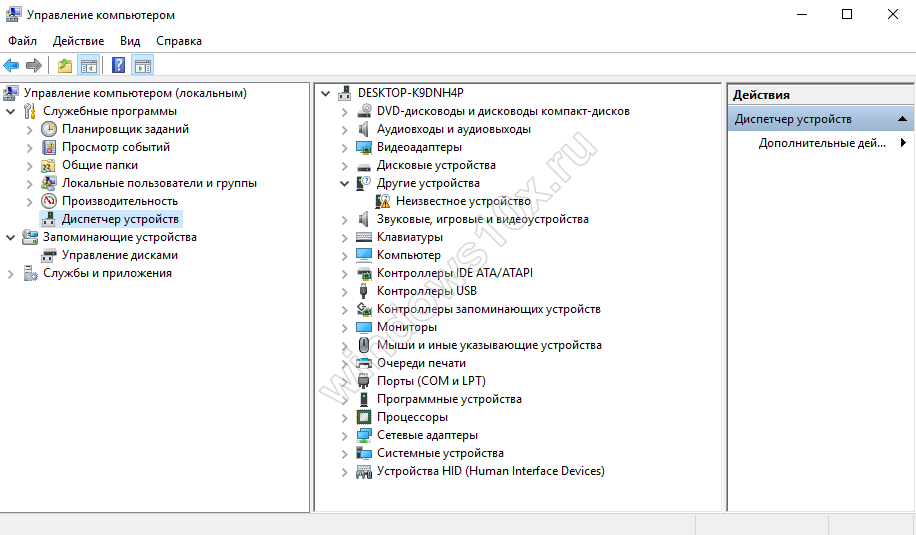Click the up-one-level folder toolbar icon
This screenshot has width=916, height=535.
65,66
